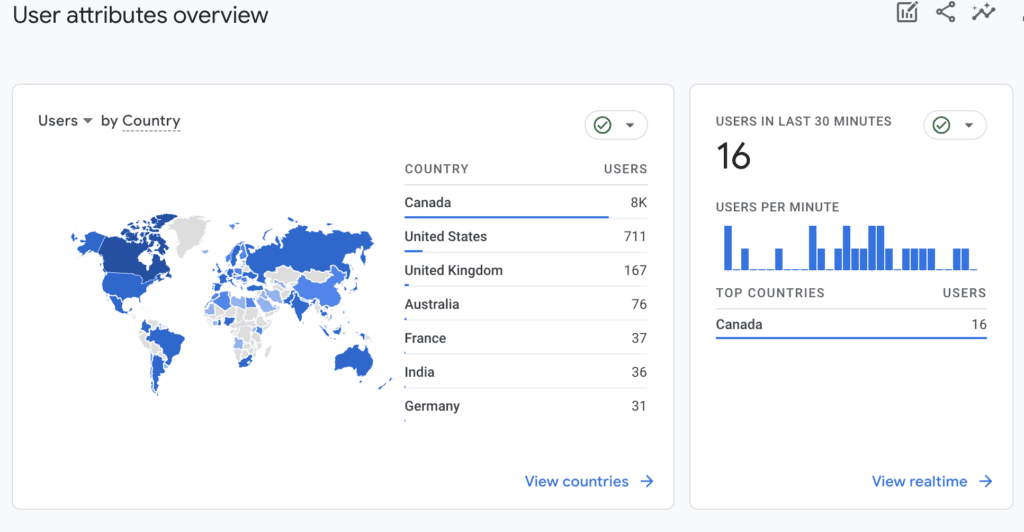Click the USERS column header in country table
The image size is (1024, 532).
(625, 169)
